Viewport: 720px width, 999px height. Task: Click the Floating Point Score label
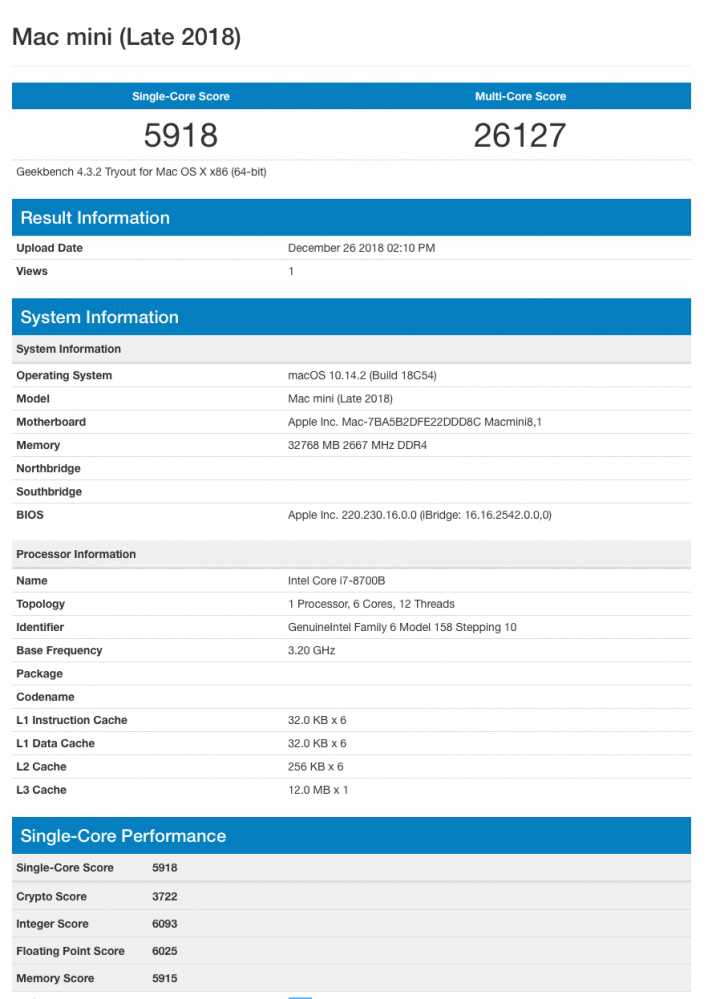click(x=71, y=951)
